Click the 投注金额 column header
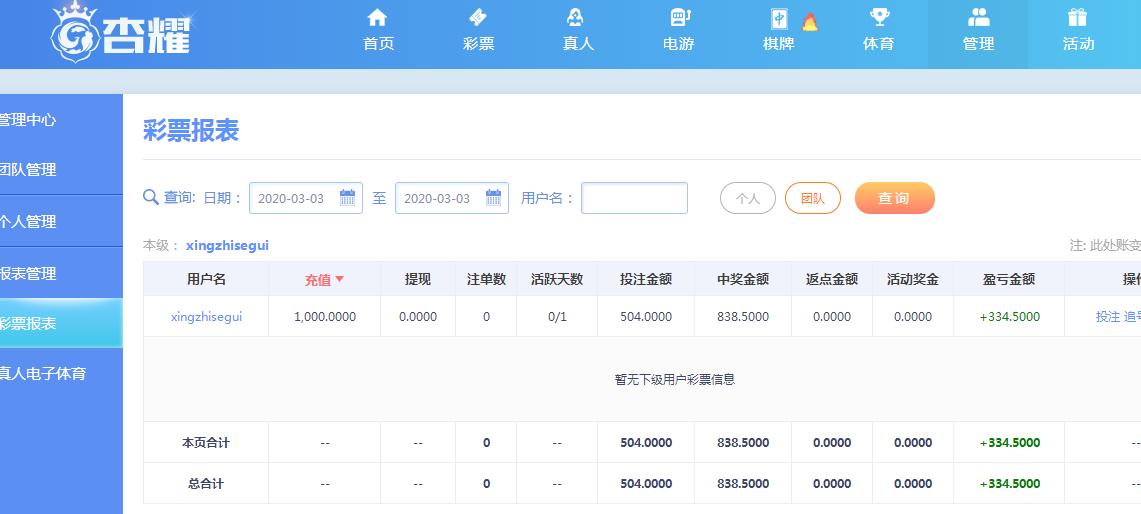This screenshot has height=514, width=1141. [x=645, y=279]
